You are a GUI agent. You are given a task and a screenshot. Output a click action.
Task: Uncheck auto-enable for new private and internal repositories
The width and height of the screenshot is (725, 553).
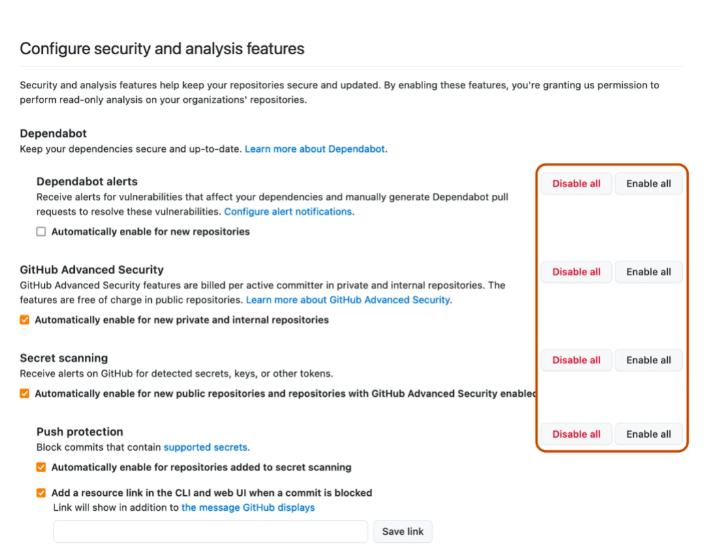pos(25,320)
